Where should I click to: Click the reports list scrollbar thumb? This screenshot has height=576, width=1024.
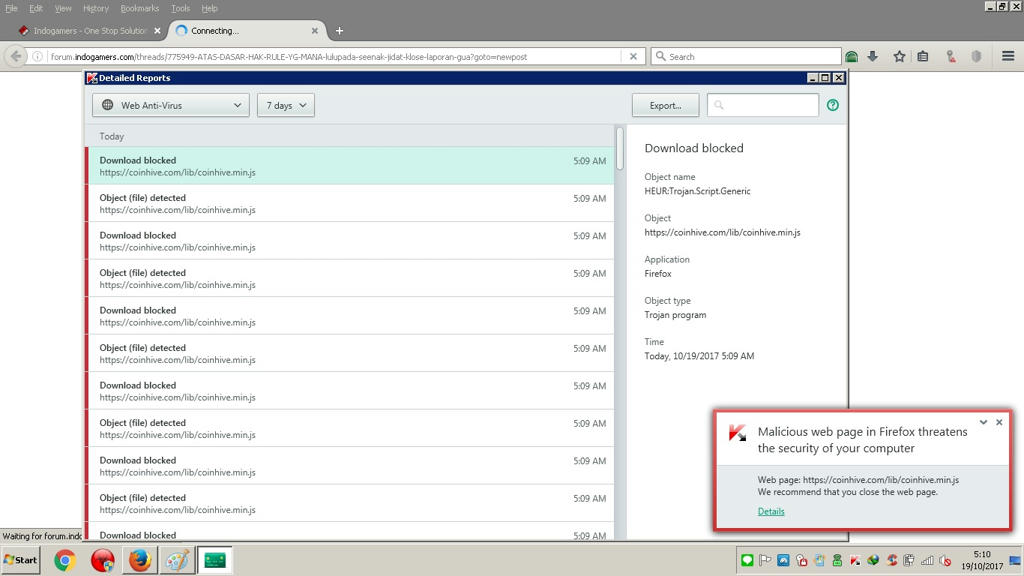tap(619, 148)
